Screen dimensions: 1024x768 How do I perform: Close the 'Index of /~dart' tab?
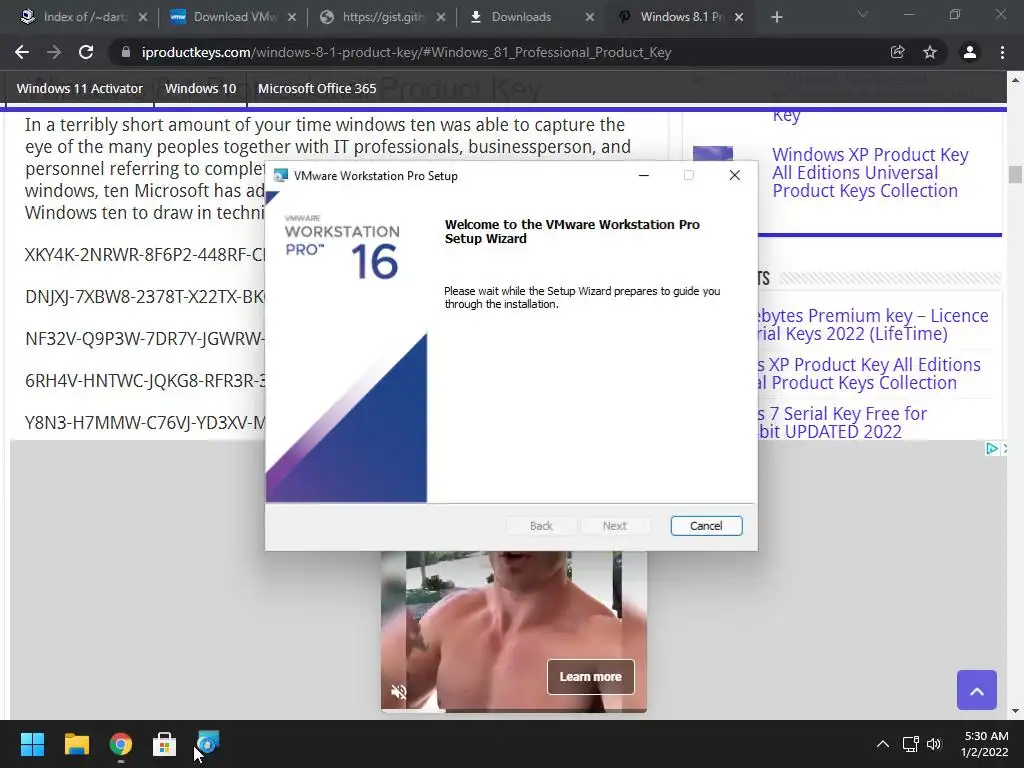pos(143,17)
